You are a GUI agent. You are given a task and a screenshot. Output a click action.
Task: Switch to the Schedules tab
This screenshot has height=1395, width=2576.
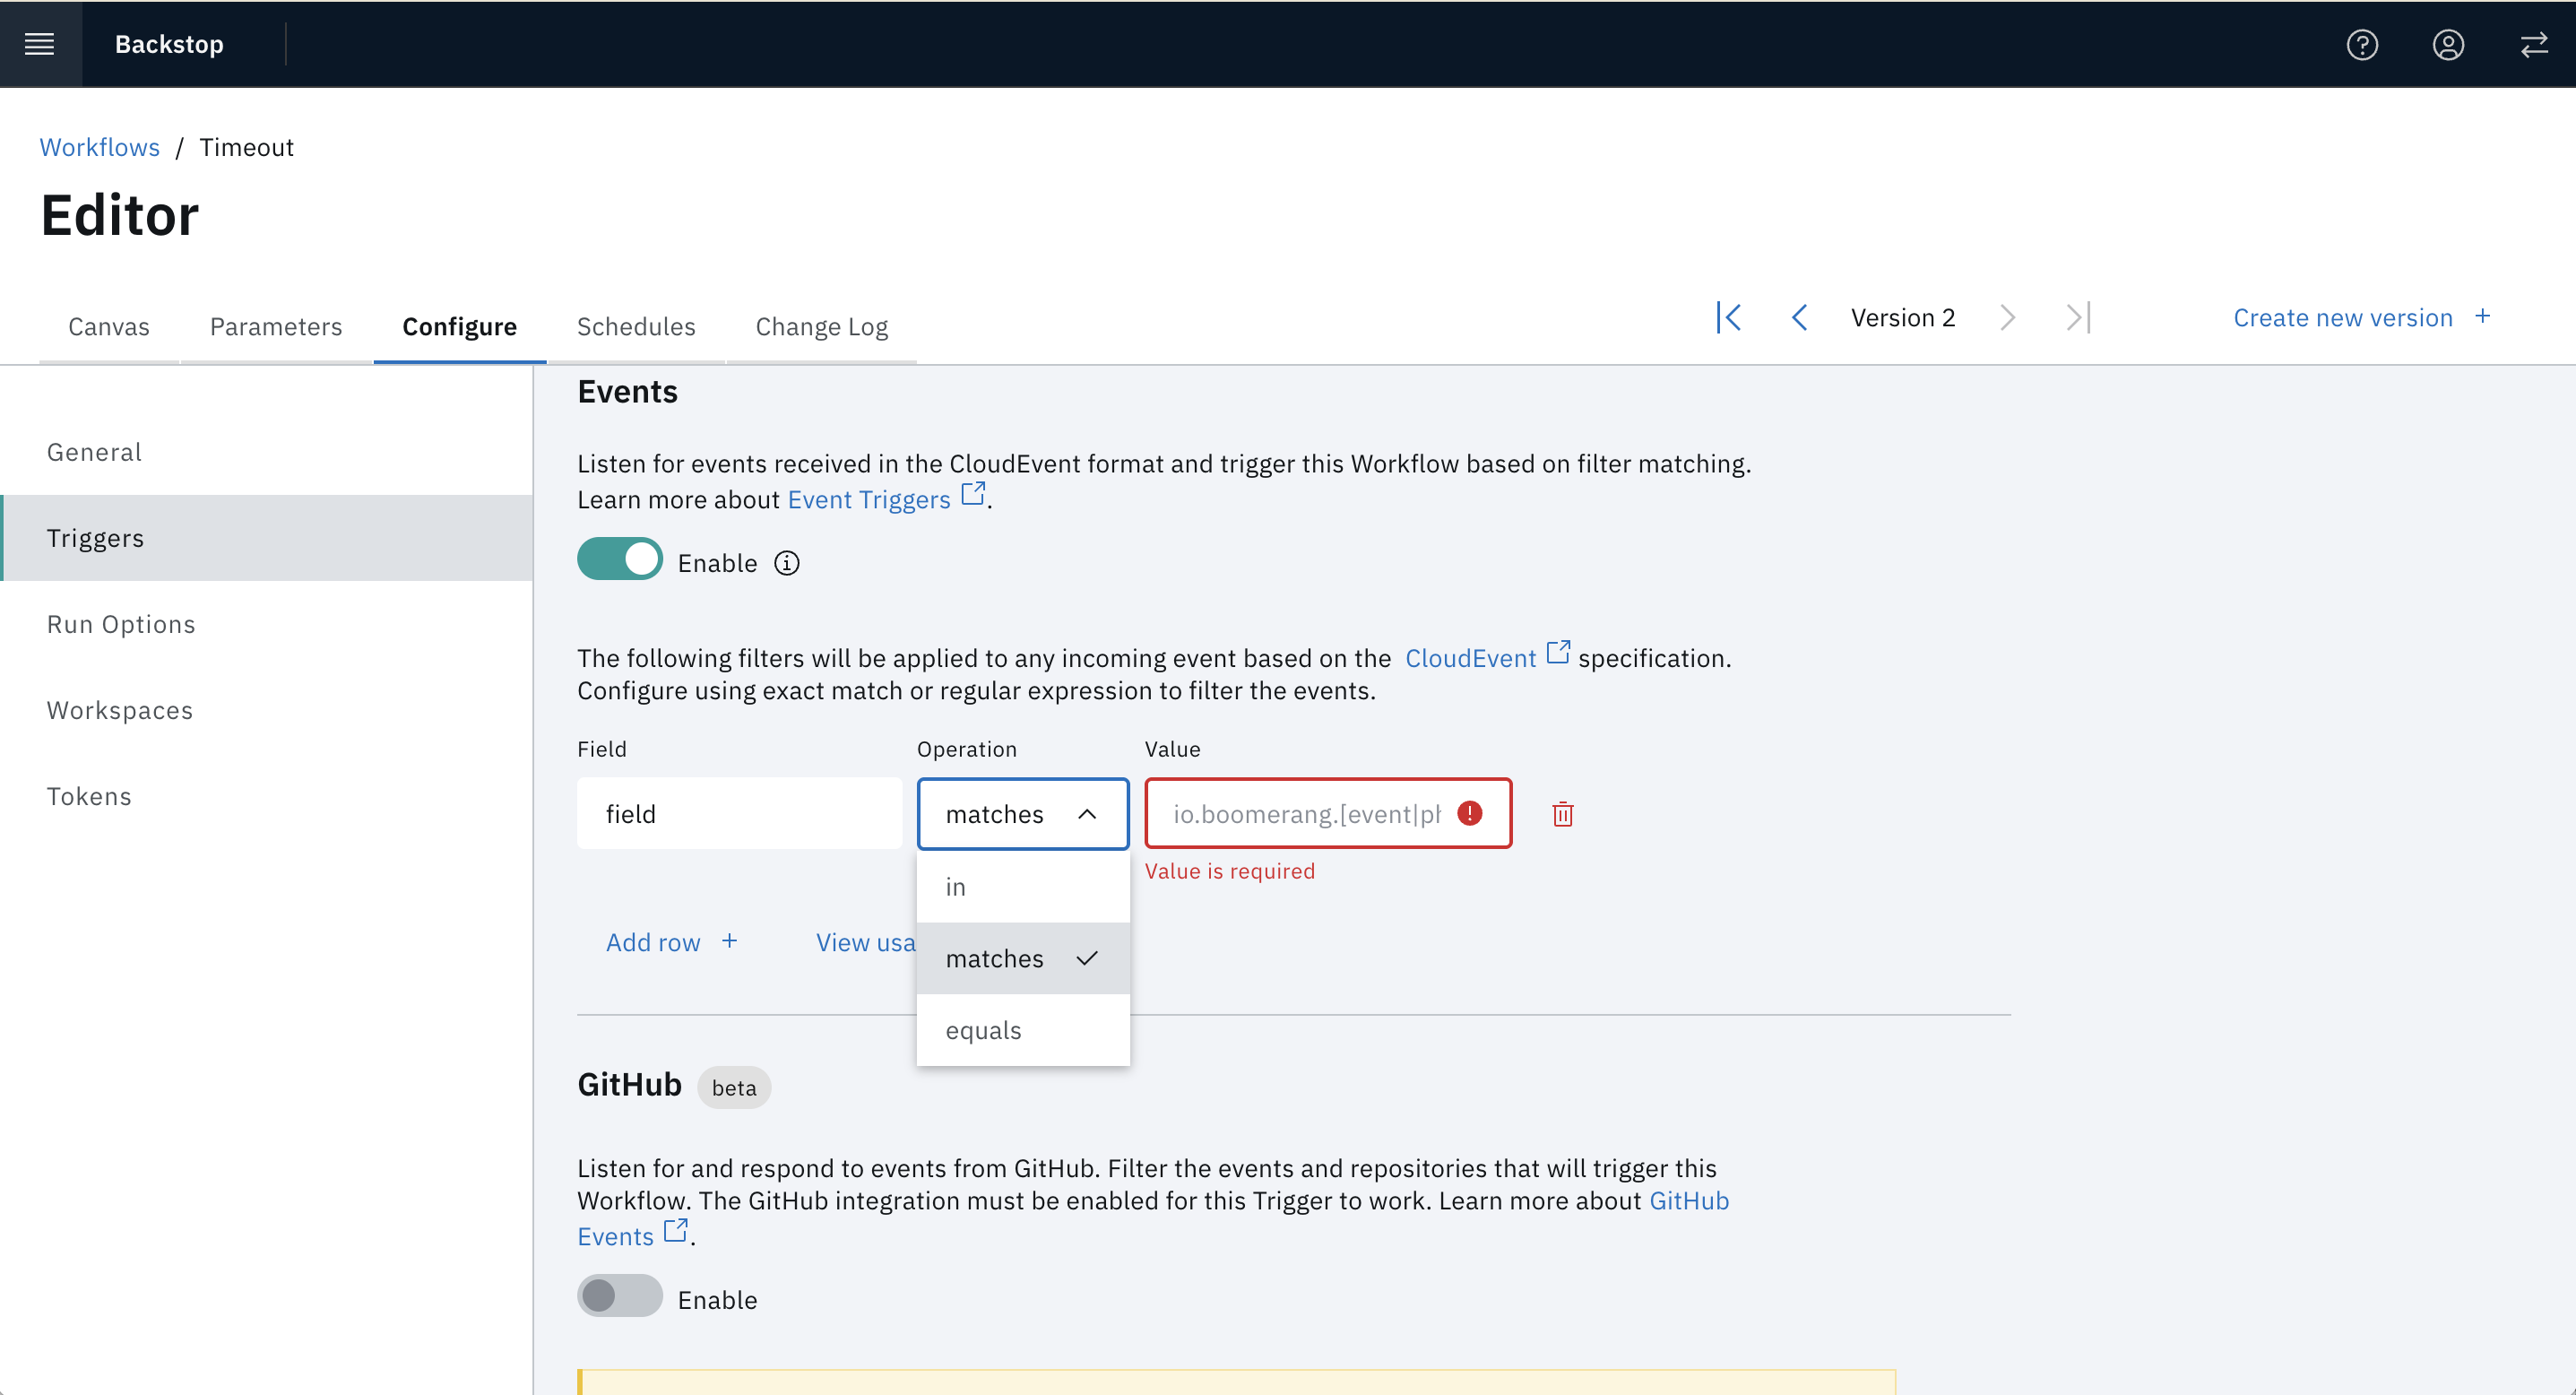pyautogui.click(x=635, y=327)
